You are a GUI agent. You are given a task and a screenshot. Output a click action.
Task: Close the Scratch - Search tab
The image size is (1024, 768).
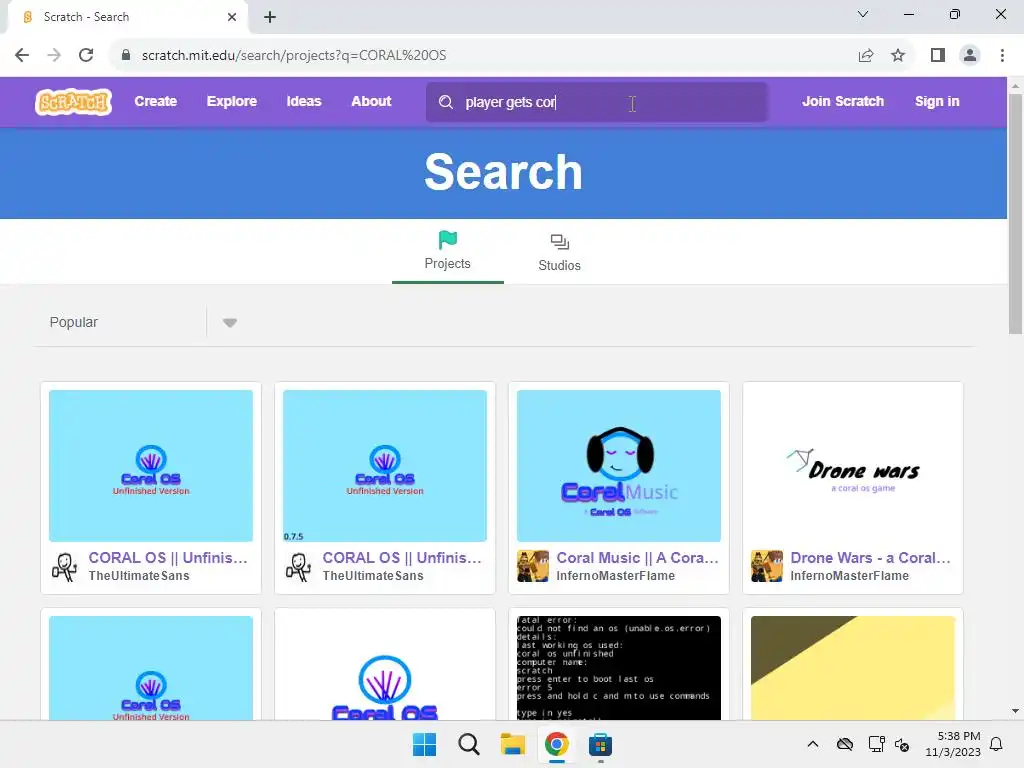(x=232, y=17)
